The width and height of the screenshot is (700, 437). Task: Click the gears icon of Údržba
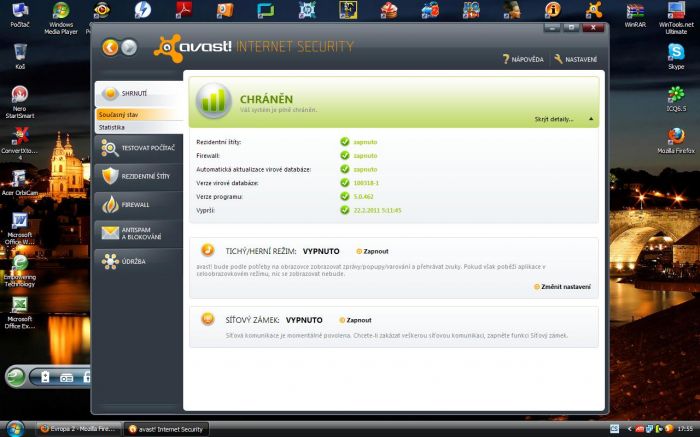pos(110,262)
